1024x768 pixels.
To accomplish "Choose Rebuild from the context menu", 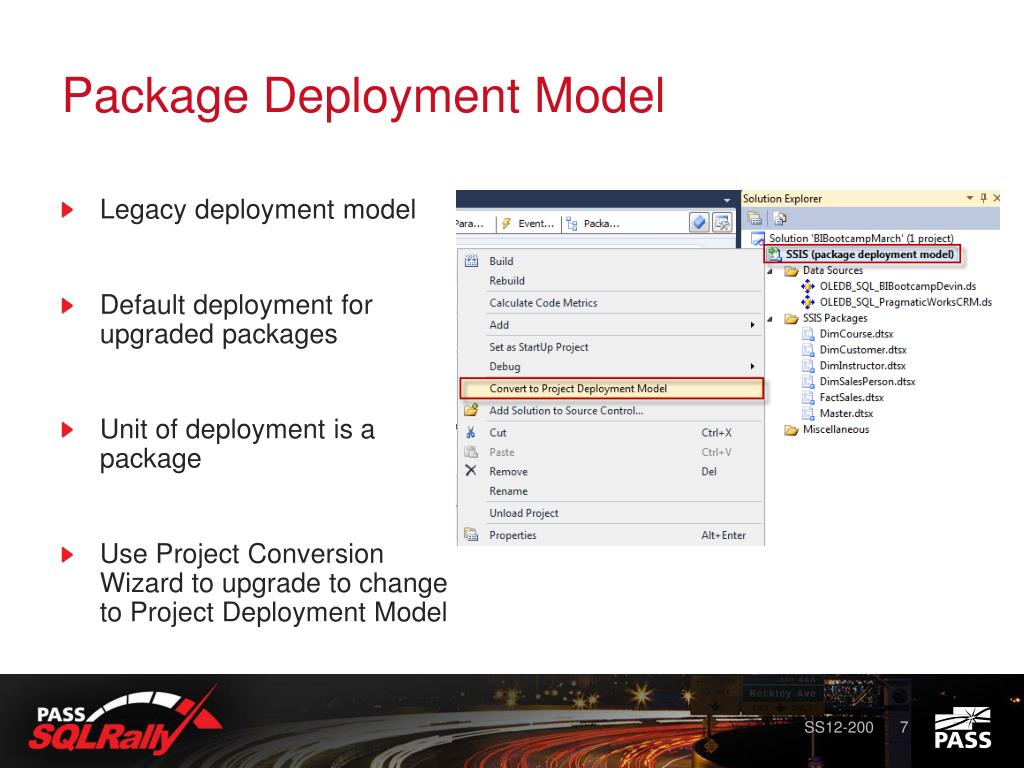I will [x=611, y=280].
